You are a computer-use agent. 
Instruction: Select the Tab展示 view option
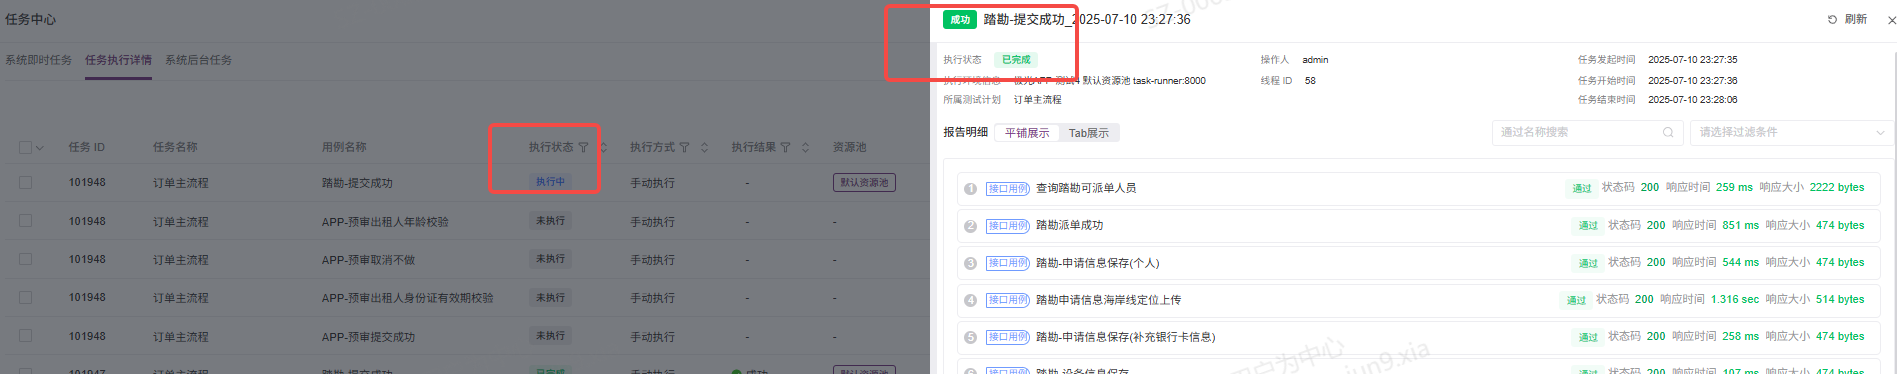(x=1089, y=133)
